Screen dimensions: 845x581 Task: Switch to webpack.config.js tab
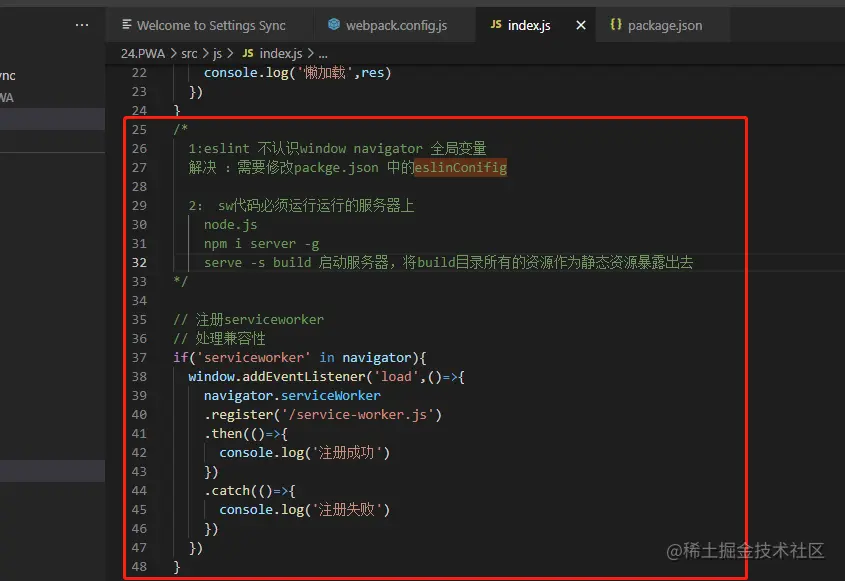[396, 25]
